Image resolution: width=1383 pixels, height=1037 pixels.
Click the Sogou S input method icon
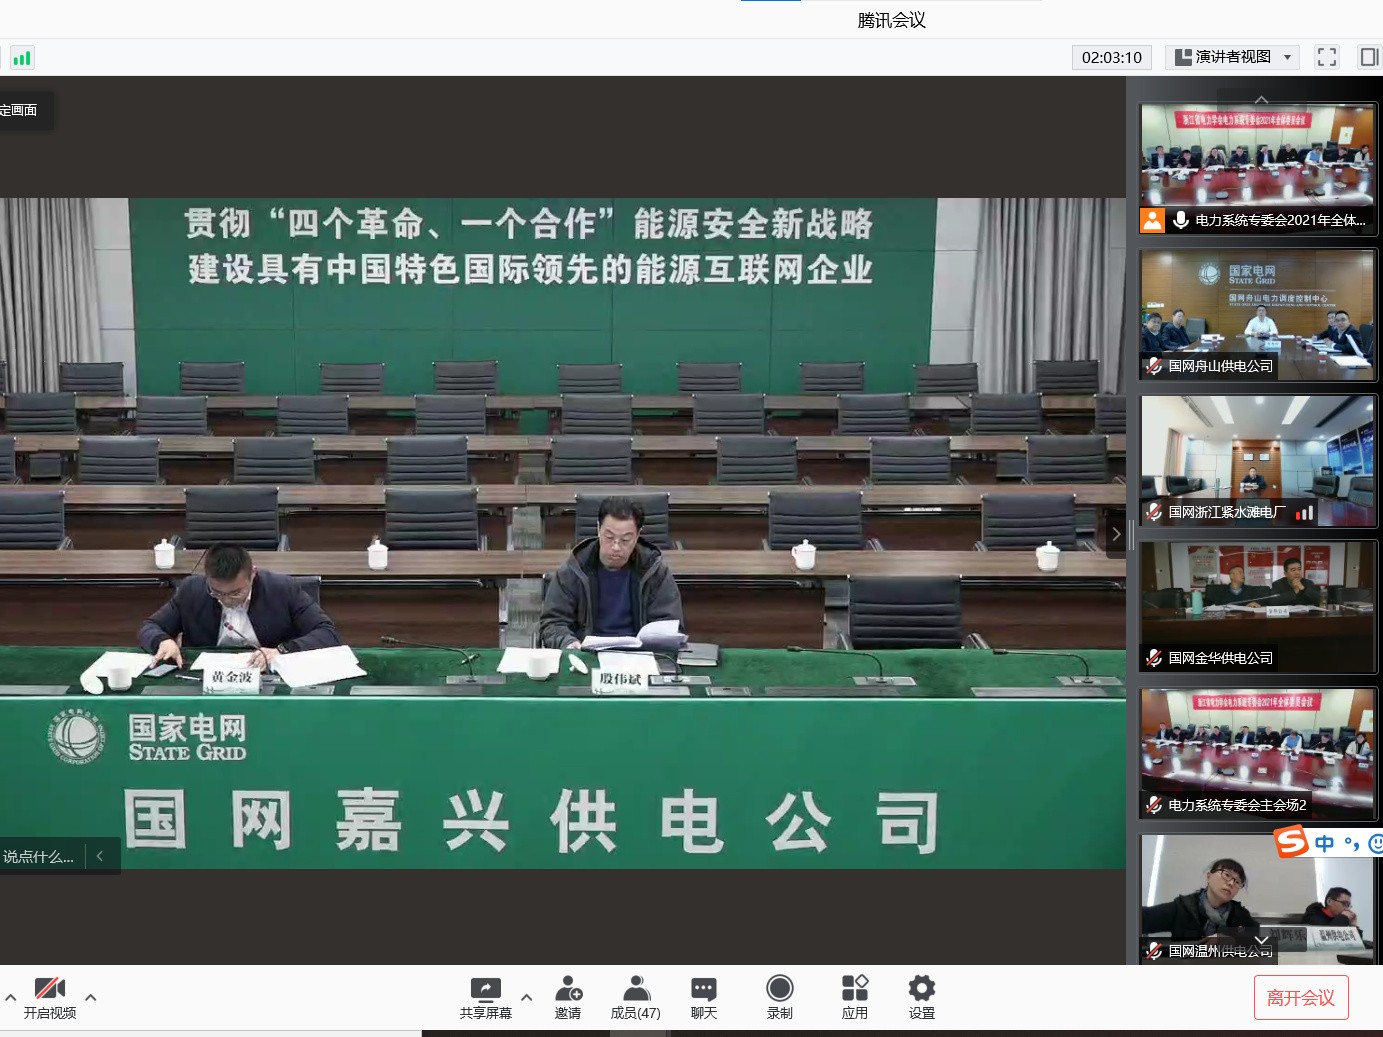point(1291,841)
